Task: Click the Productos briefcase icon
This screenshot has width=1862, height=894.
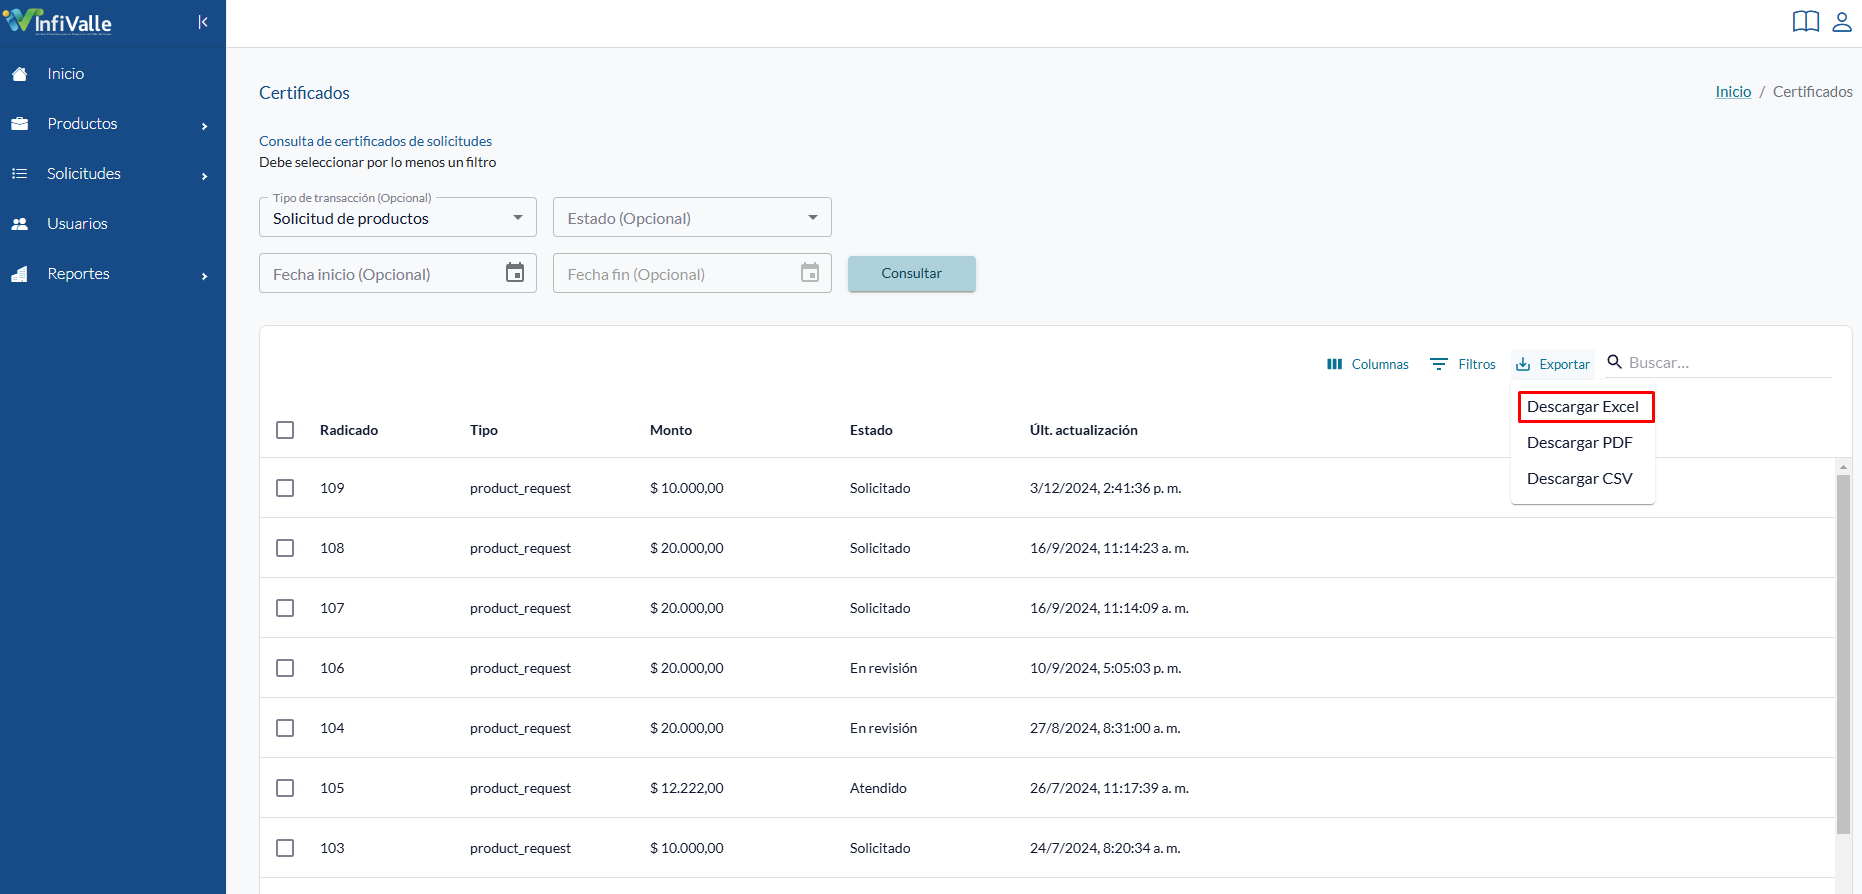Action: [x=19, y=124]
